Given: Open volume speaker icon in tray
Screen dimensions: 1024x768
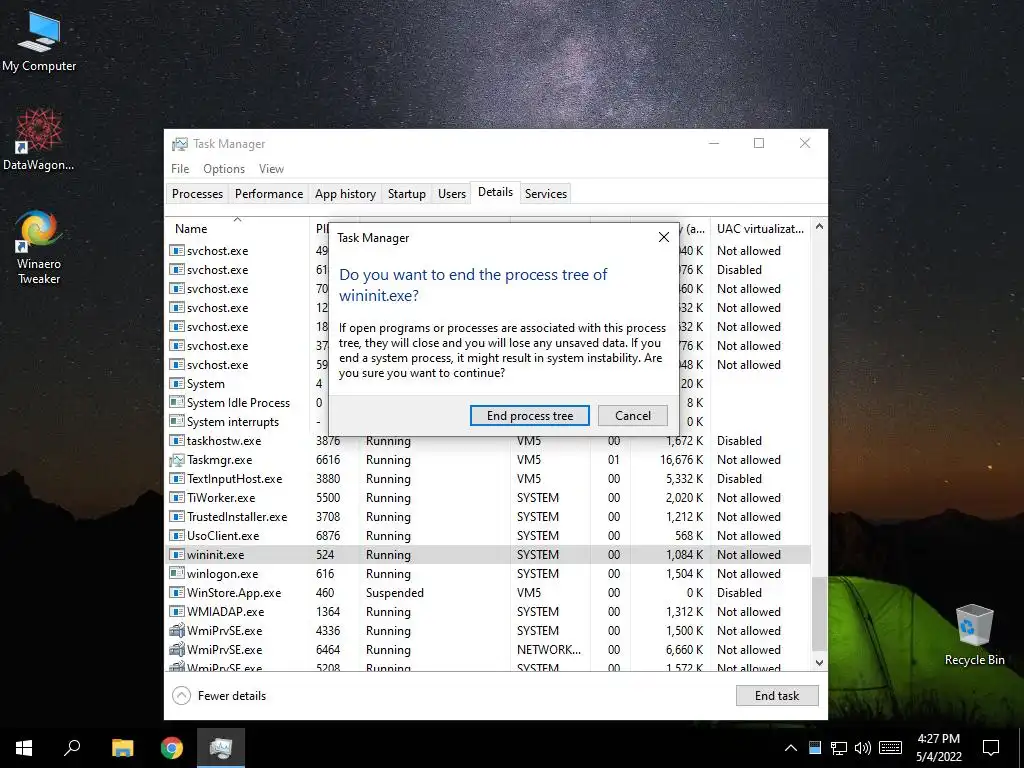Looking at the screenshot, I should [x=863, y=748].
